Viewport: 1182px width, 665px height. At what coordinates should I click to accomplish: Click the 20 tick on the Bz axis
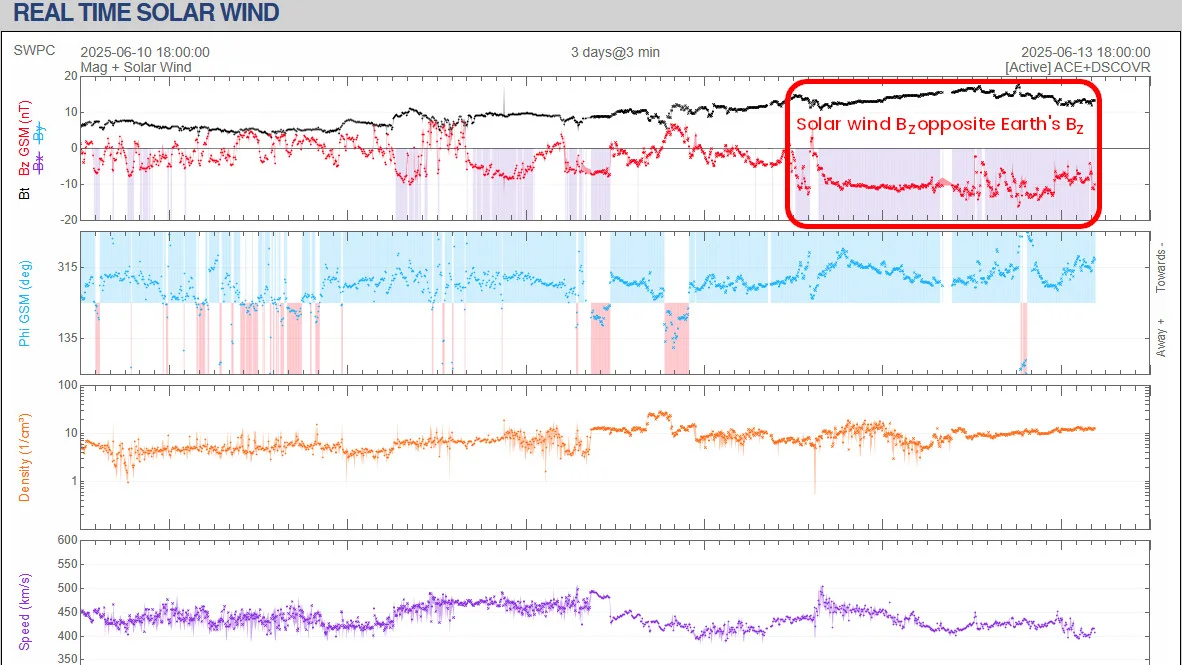(71, 76)
